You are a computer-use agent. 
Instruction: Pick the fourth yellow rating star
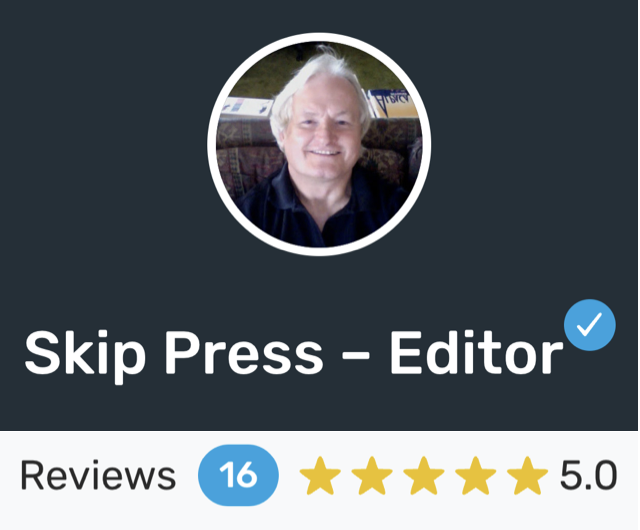(476, 476)
